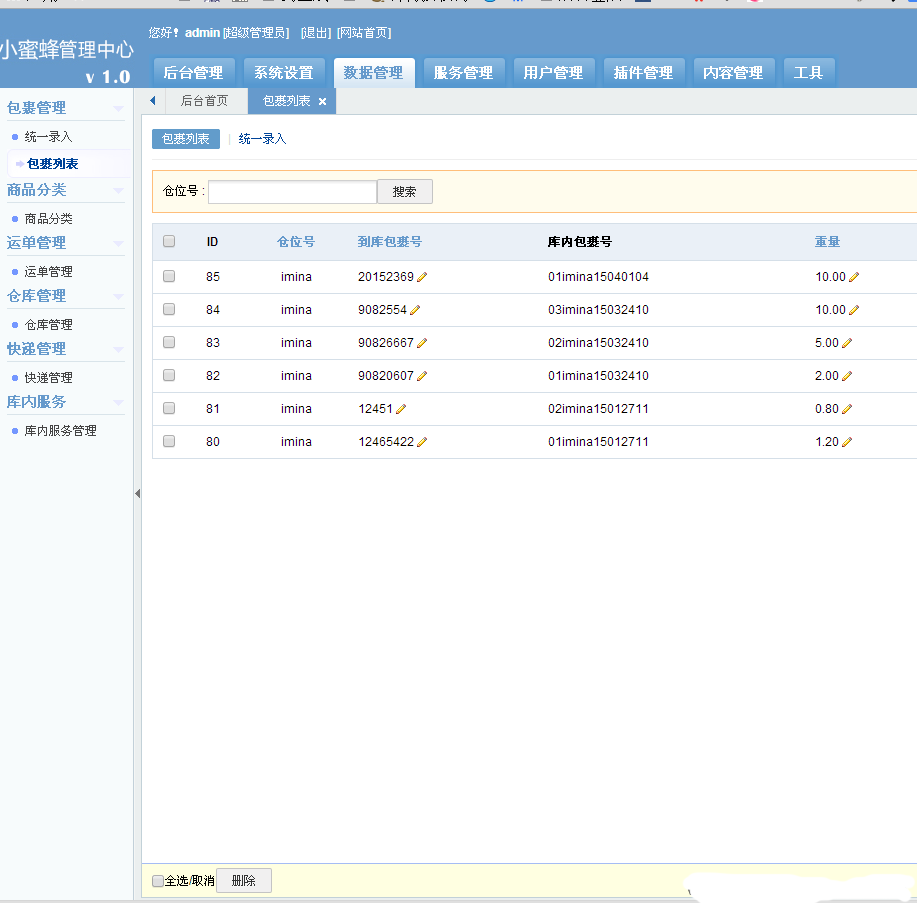Open the 统一录入 sub-navigation link

(263, 139)
